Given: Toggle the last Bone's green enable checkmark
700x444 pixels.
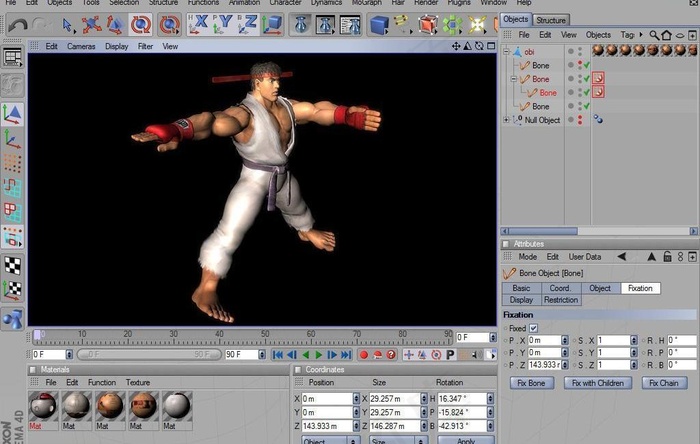Looking at the screenshot, I should [587, 106].
